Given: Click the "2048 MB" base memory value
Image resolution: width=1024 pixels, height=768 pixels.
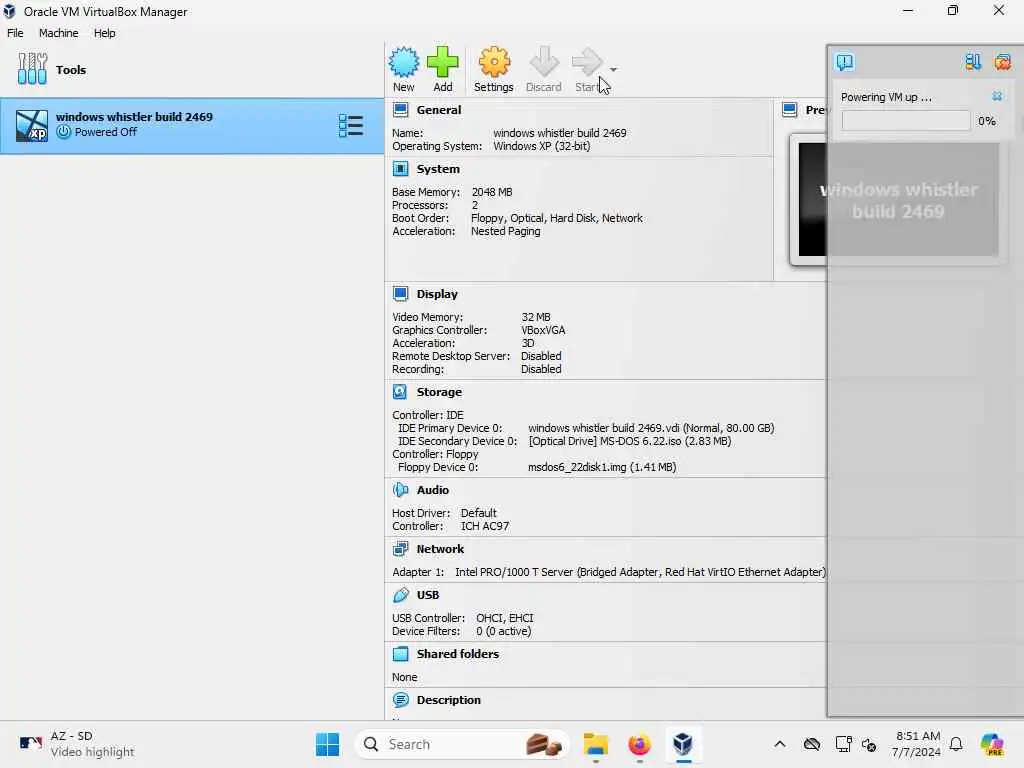Looking at the screenshot, I should tap(492, 192).
